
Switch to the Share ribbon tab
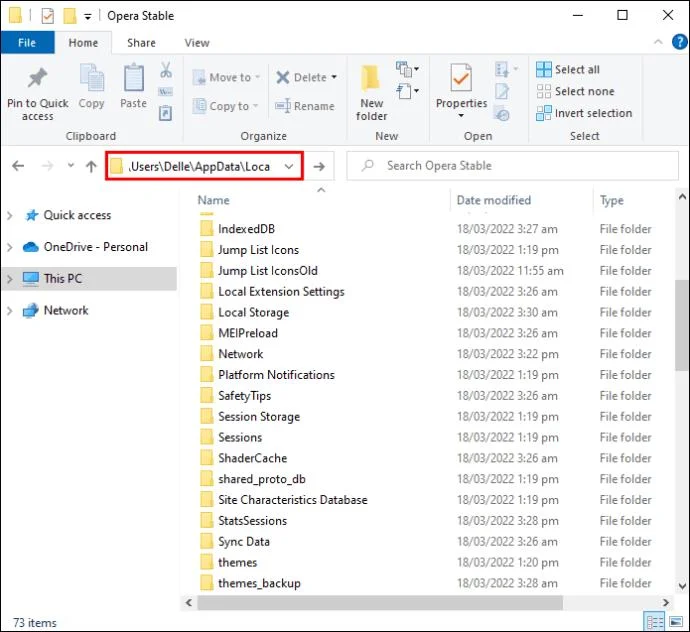click(141, 43)
